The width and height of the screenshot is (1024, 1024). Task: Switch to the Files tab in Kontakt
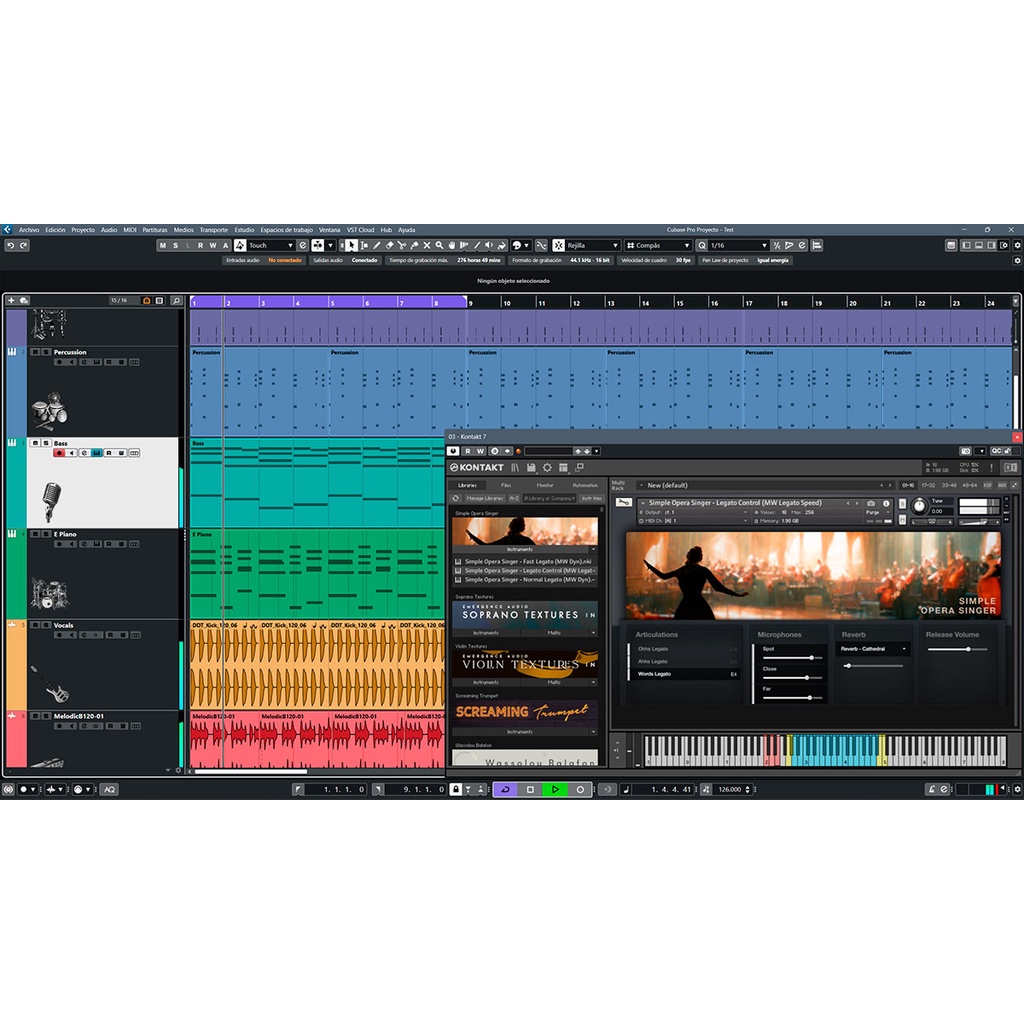tap(506, 485)
